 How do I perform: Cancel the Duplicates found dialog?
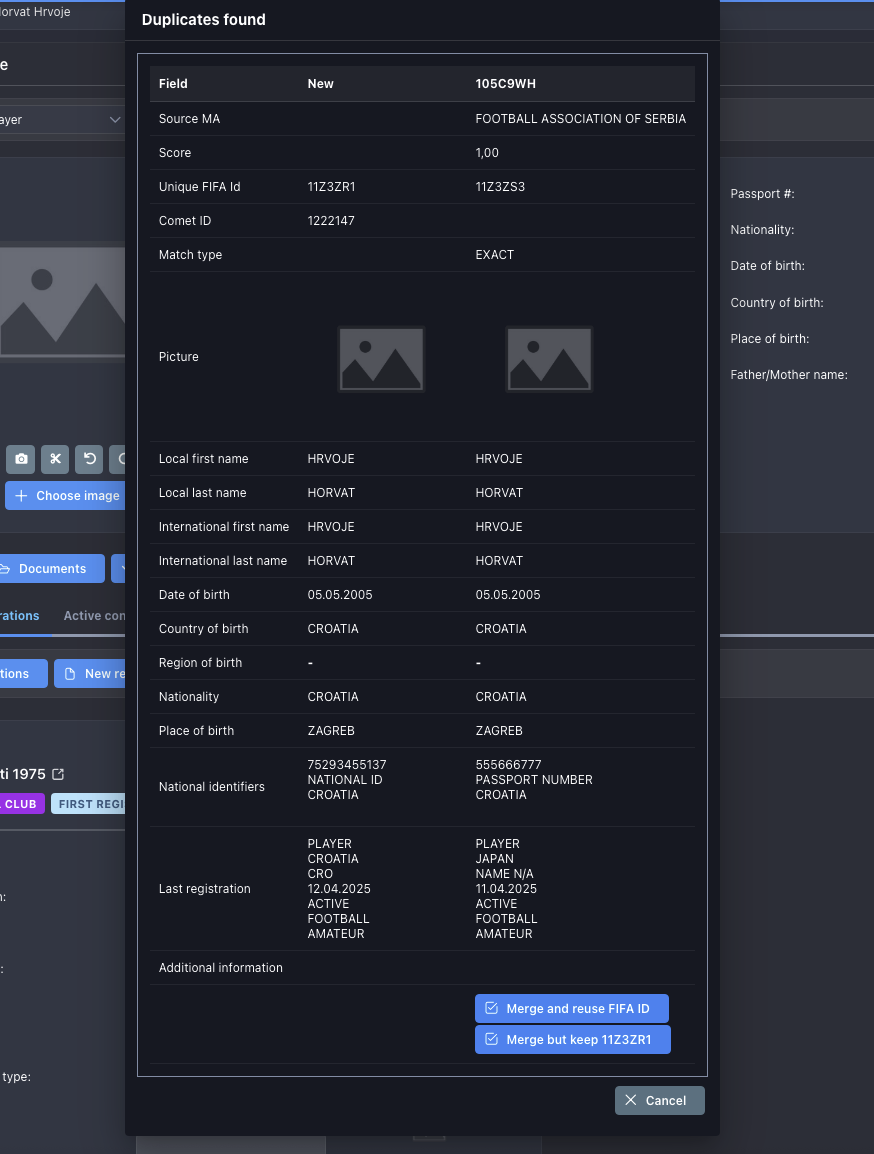[x=659, y=1100]
